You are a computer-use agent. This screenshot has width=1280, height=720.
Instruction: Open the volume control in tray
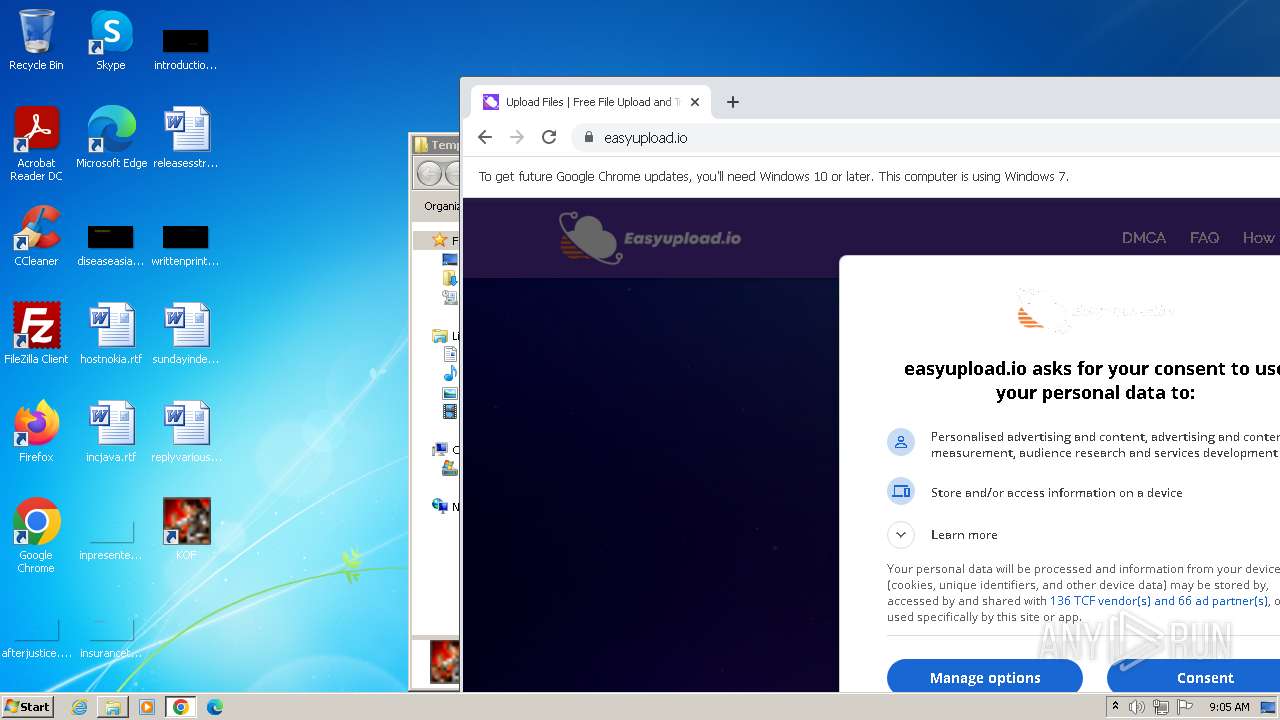pos(1137,707)
